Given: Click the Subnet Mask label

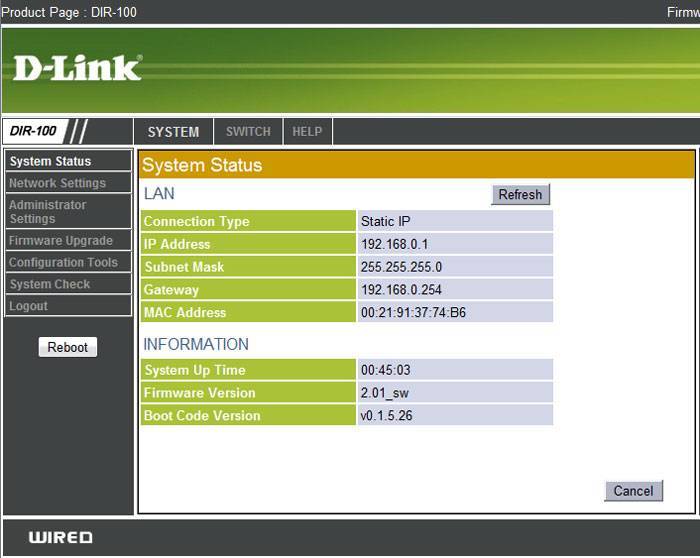Looking at the screenshot, I should [x=248, y=267].
